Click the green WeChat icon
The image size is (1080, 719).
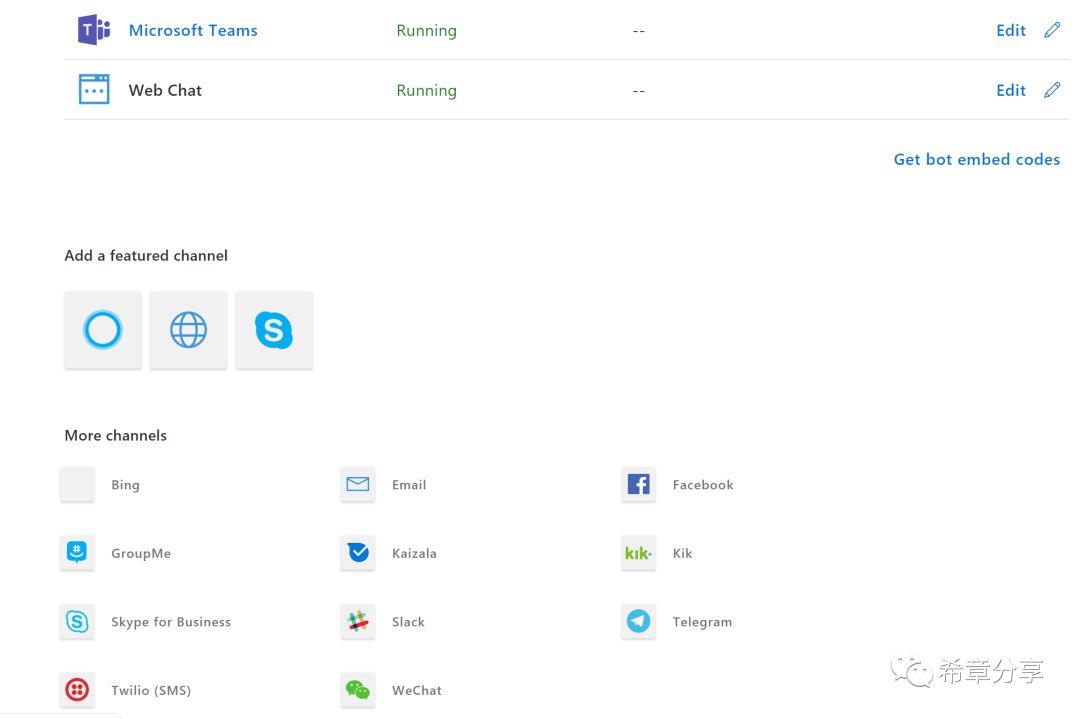[x=357, y=689]
